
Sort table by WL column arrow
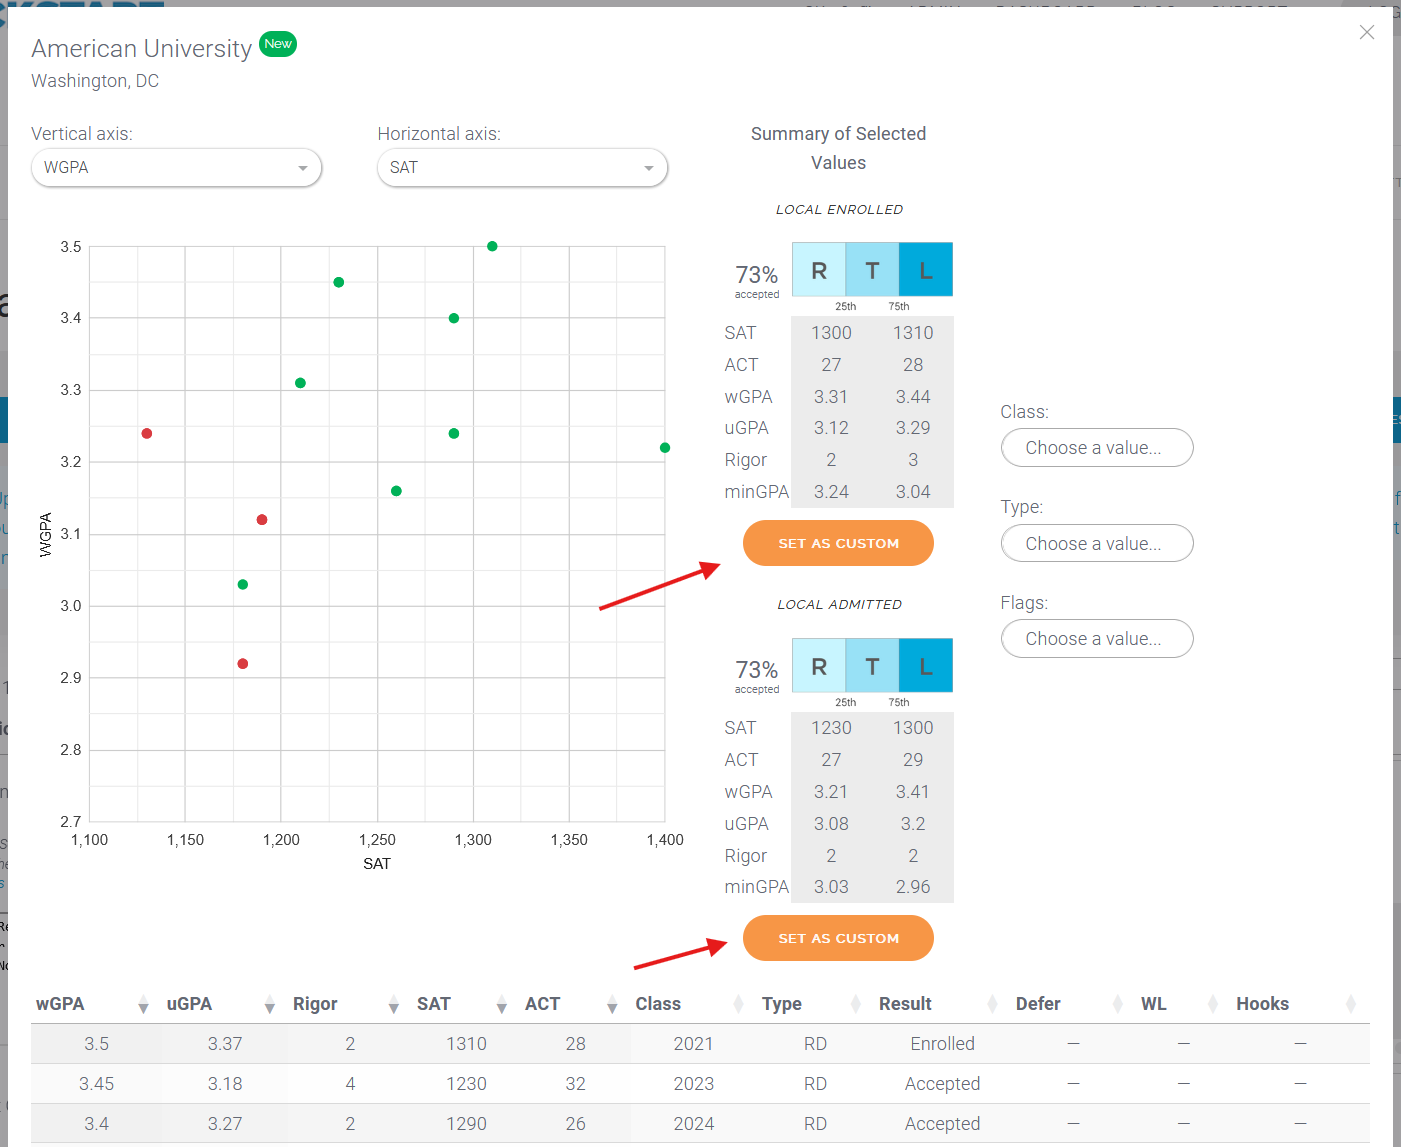1212,1004
